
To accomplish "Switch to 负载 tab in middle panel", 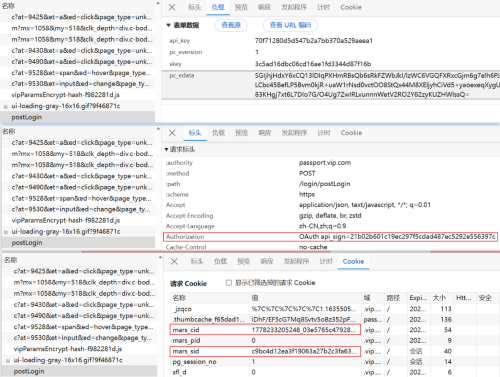I will click(x=218, y=133).
